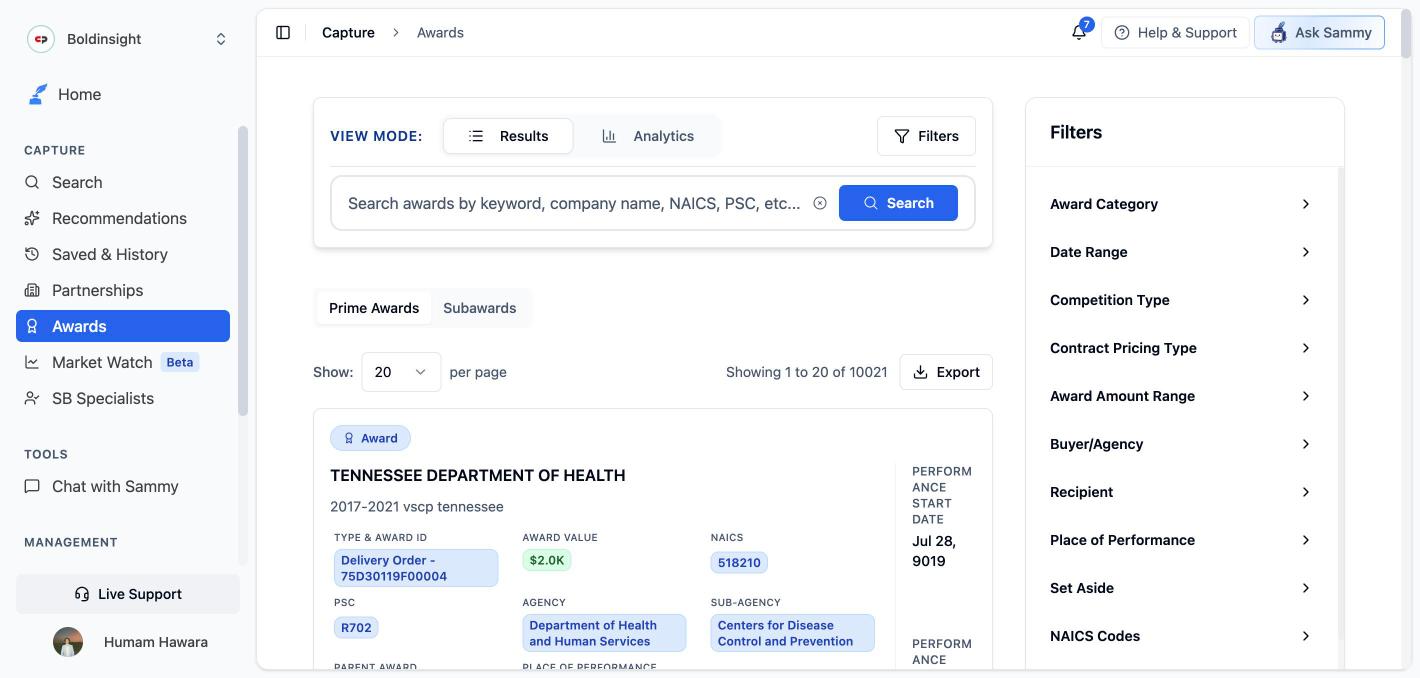This screenshot has height=678, width=1420.
Task: Click the Export button
Action: (x=946, y=372)
